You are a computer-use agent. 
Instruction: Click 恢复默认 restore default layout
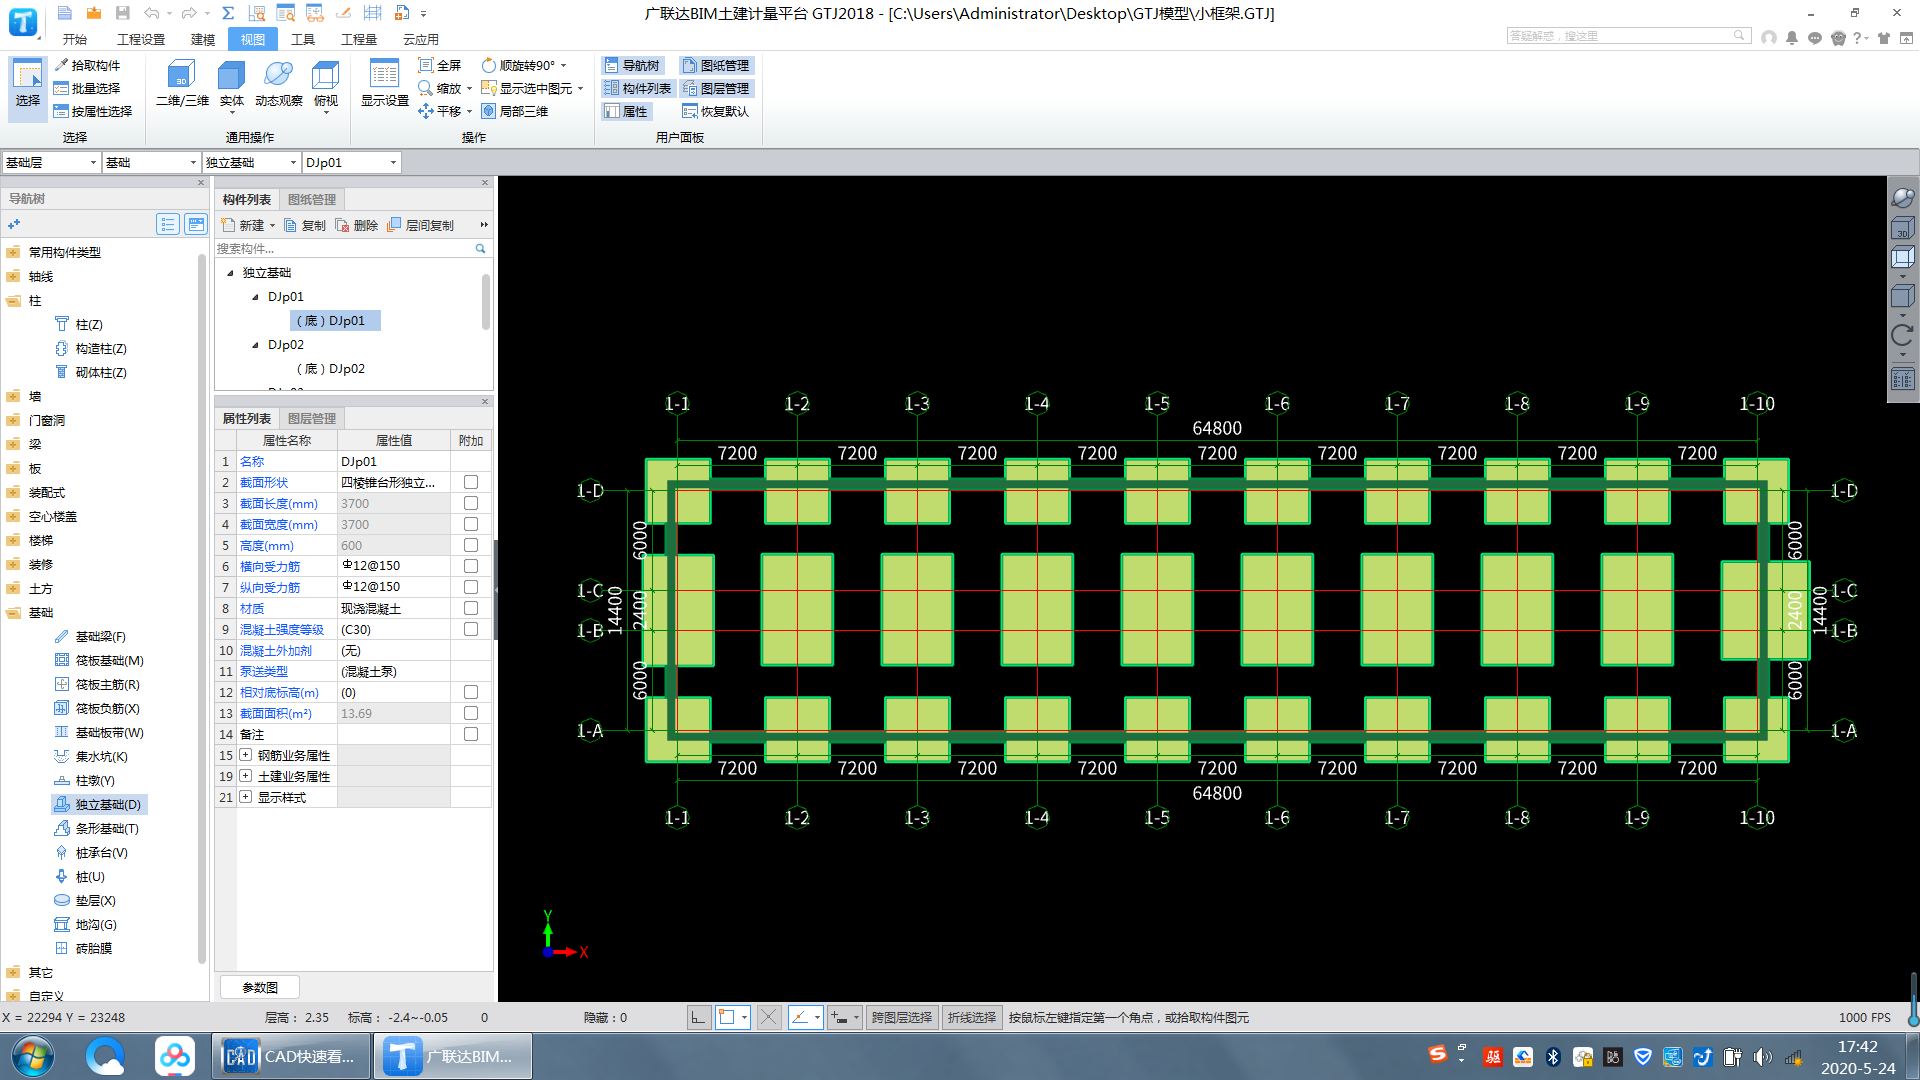point(716,111)
